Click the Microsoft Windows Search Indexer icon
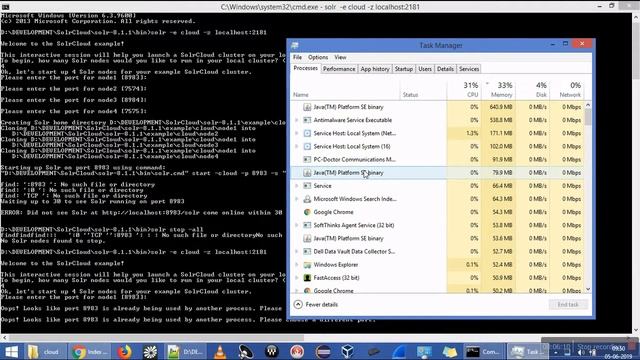Image resolution: width=640 pixels, height=360 pixels. point(307,199)
